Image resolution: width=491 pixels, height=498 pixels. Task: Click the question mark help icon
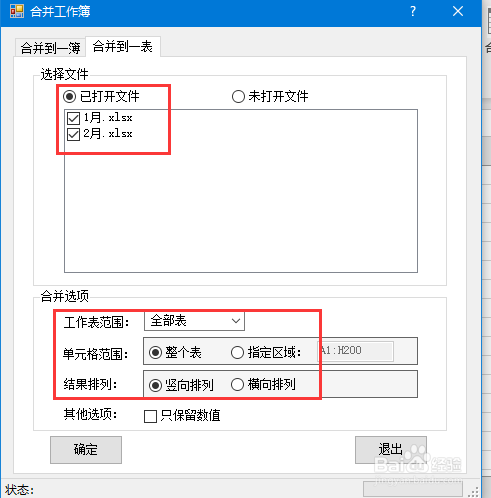pos(413,11)
